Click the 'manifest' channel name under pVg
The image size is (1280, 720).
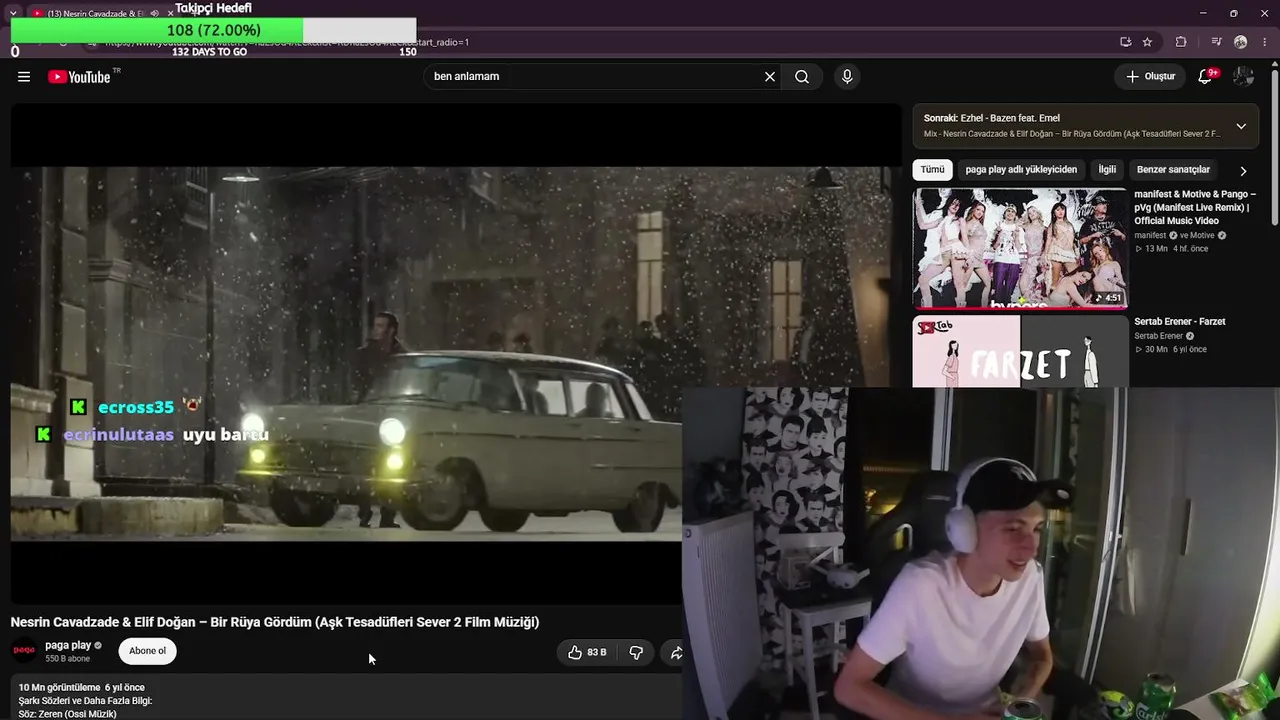[x=1150, y=236]
